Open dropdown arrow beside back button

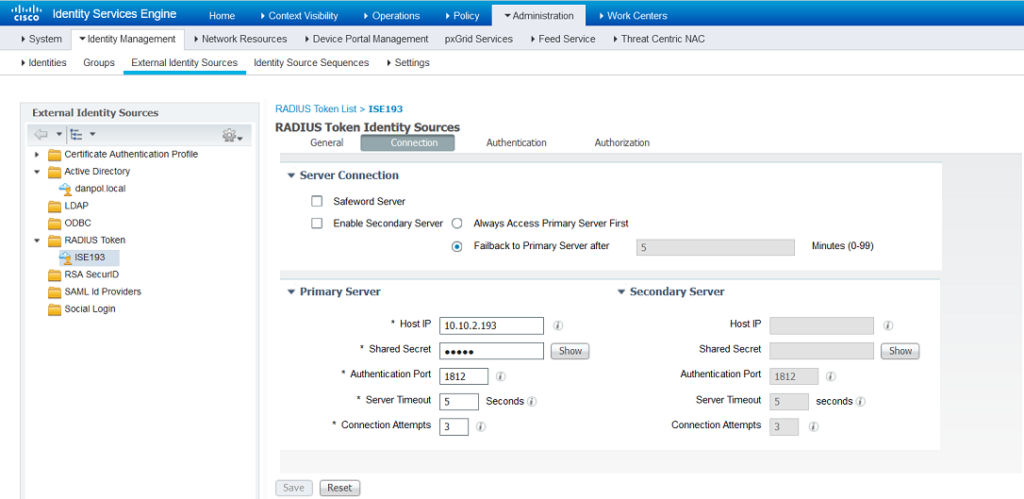click(x=59, y=135)
